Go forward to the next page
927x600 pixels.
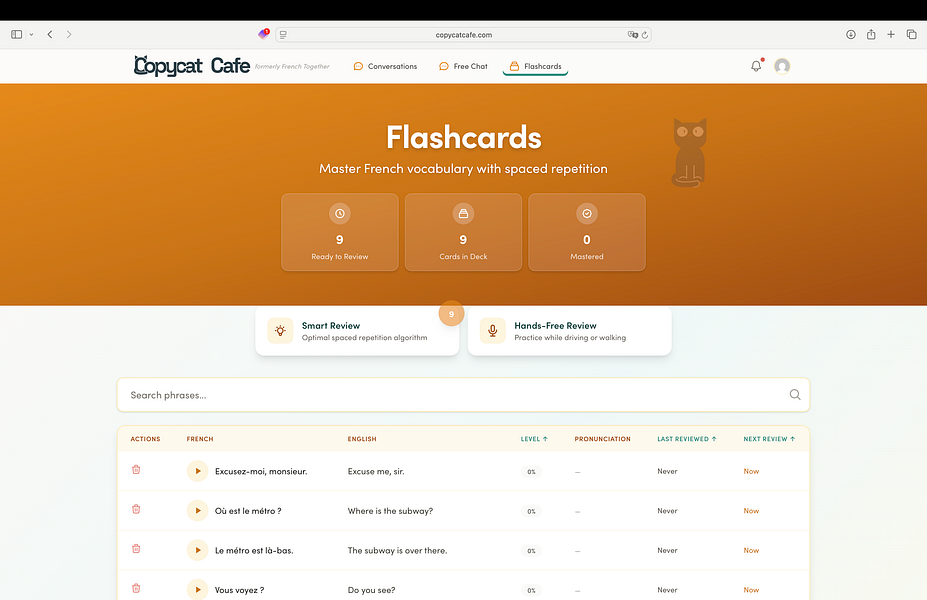(x=69, y=34)
